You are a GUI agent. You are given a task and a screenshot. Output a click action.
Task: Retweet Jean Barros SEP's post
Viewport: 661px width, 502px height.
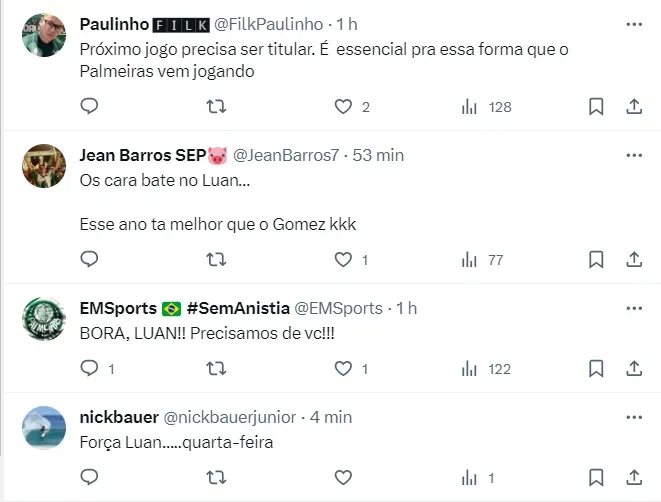[215, 259]
